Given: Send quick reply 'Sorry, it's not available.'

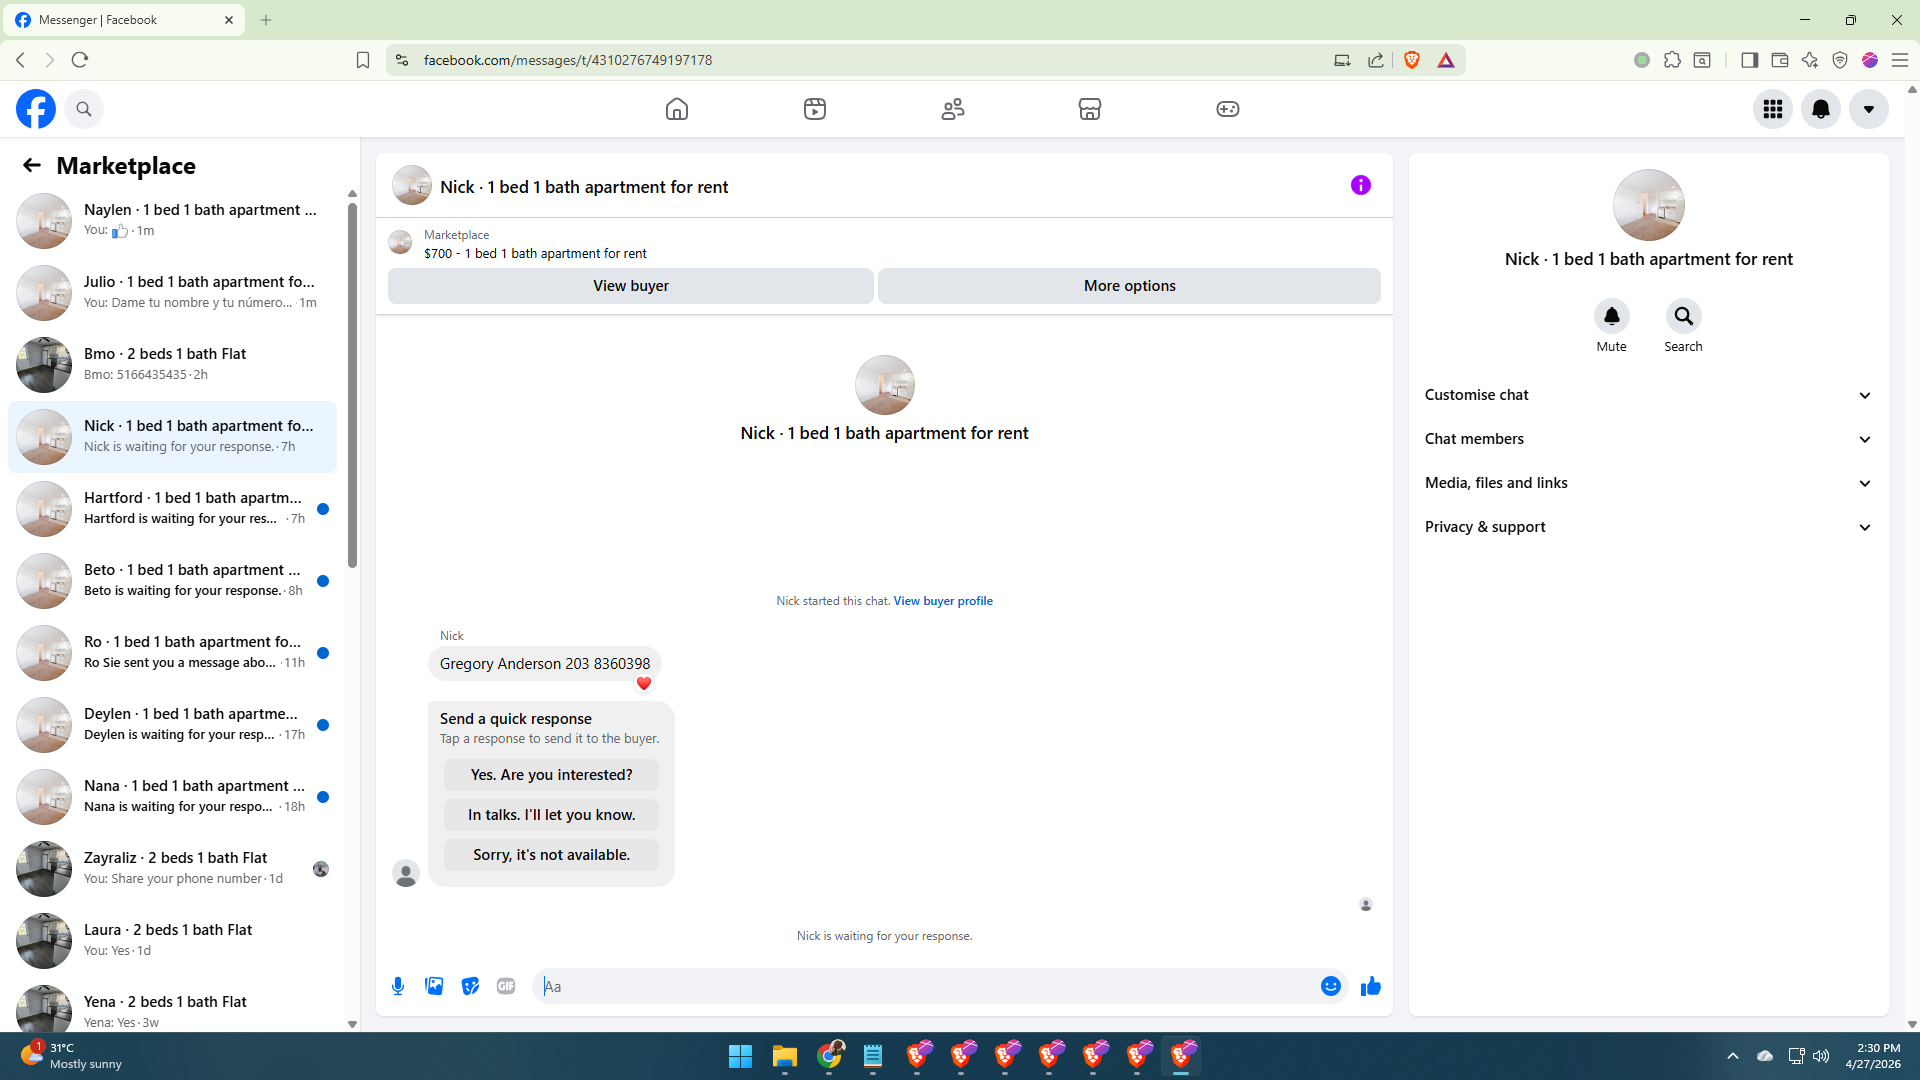Looking at the screenshot, I should coord(551,855).
